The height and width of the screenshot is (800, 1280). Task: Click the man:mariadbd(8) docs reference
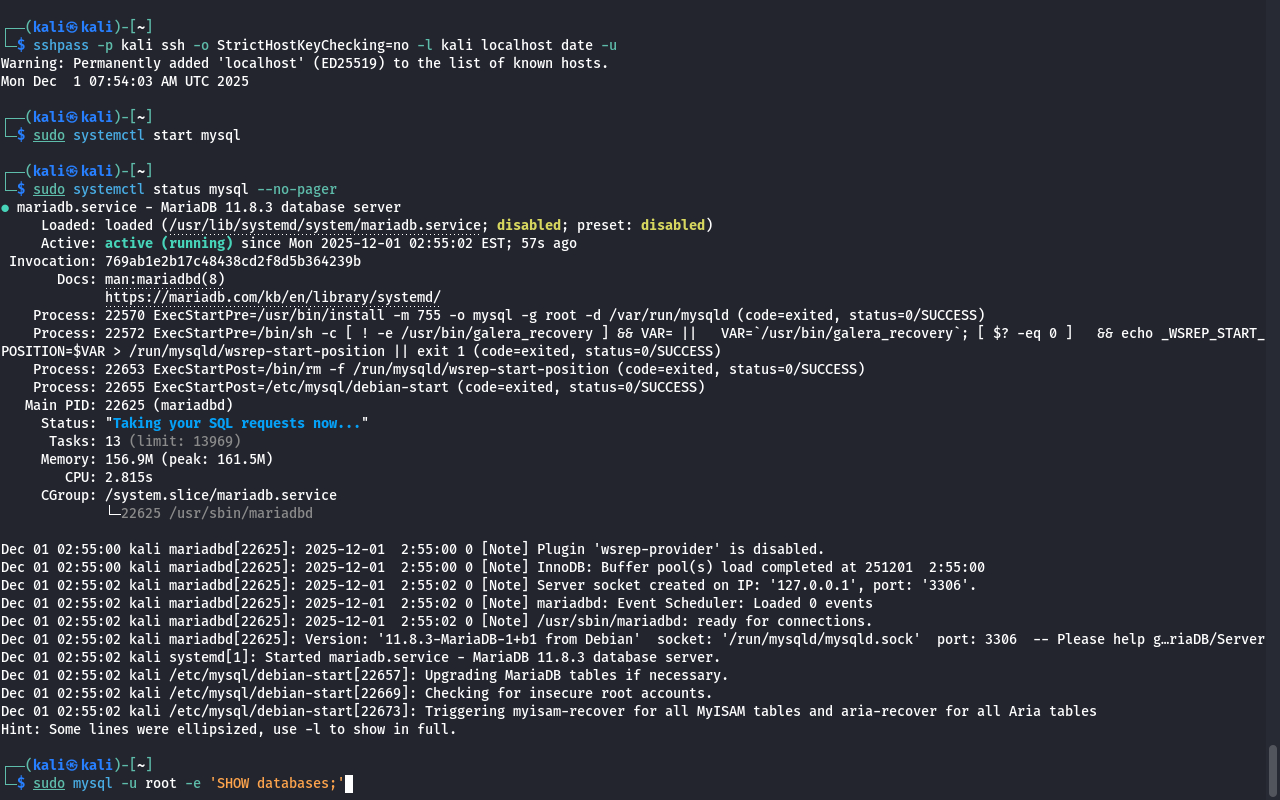coord(164,279)
